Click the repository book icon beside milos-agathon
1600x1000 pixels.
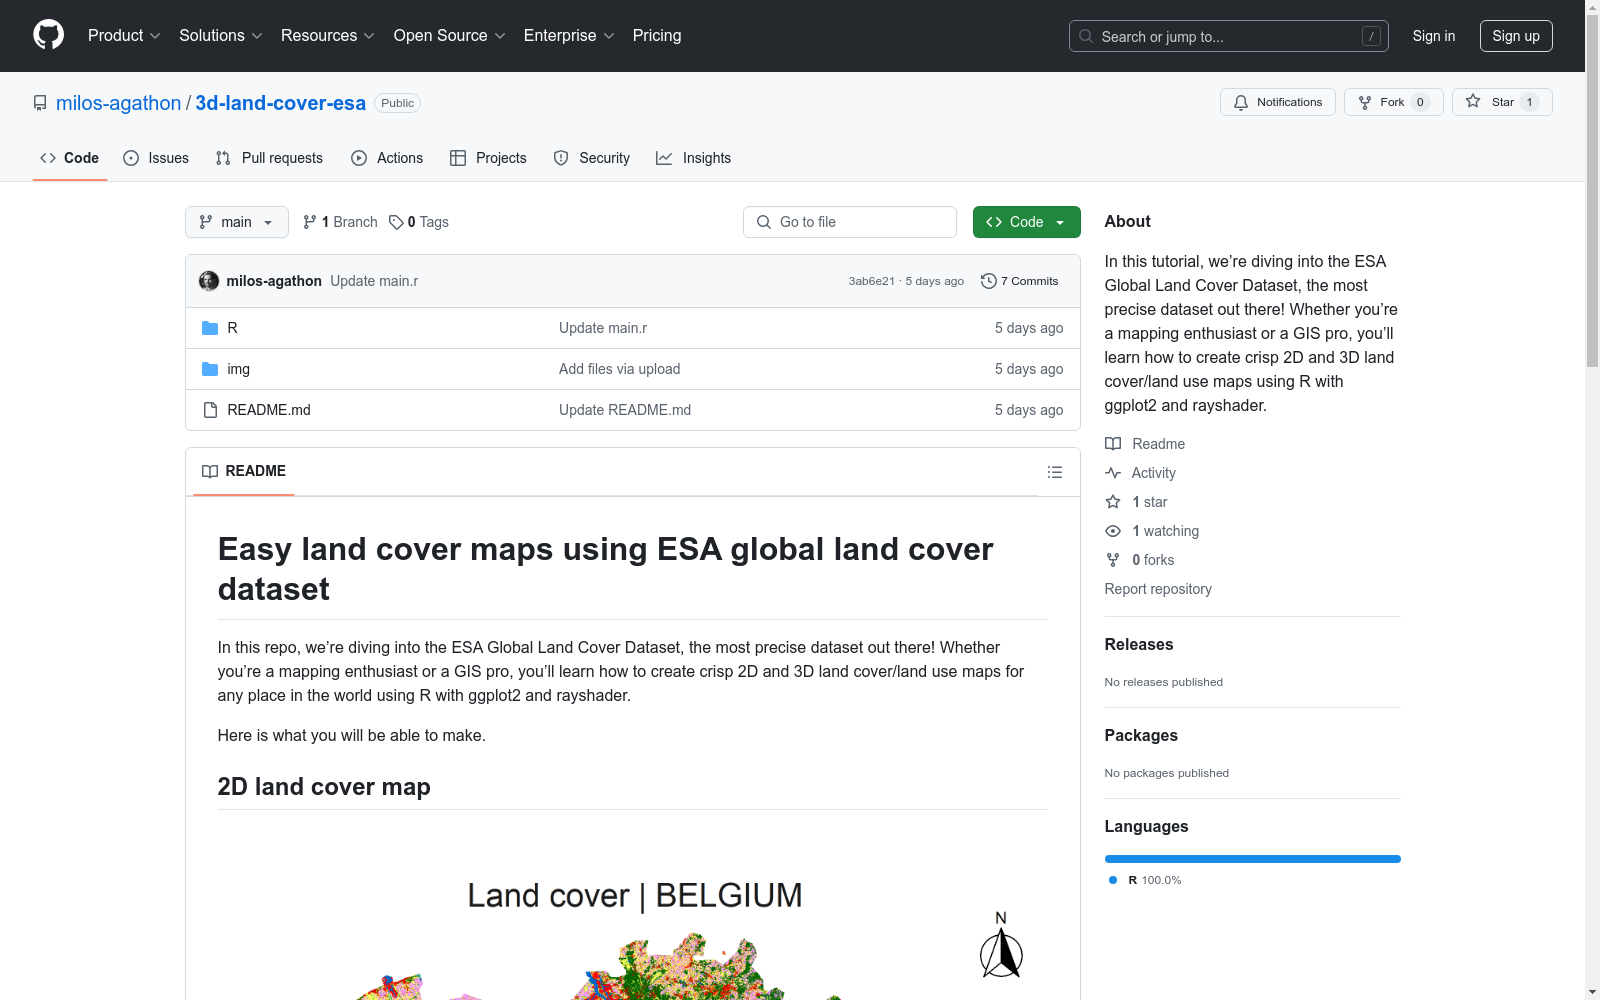[40, 103]
